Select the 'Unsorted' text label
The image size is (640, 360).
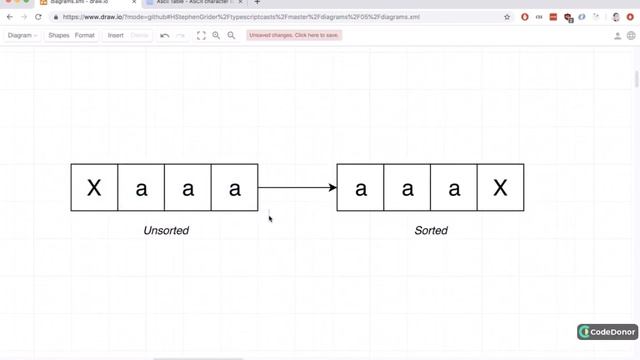[166, 230]
